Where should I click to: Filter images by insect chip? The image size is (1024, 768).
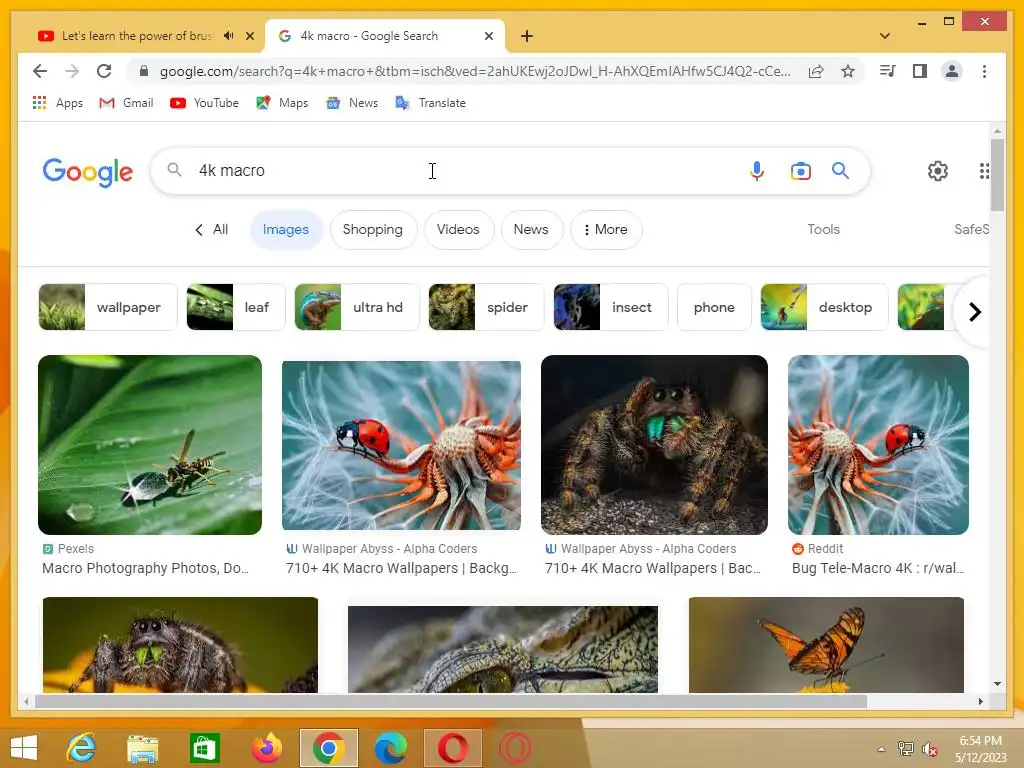click(611, 307)
